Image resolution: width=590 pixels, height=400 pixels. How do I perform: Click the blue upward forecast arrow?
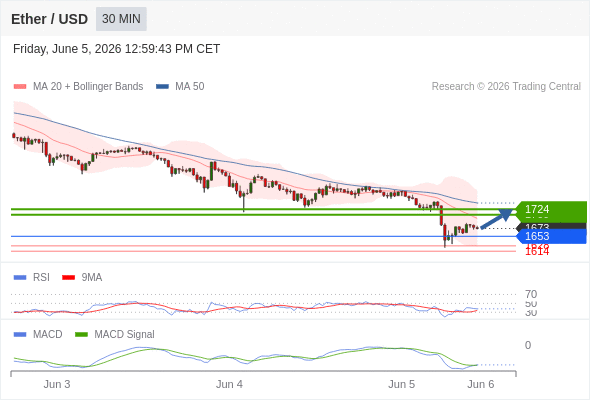(497, 219)
